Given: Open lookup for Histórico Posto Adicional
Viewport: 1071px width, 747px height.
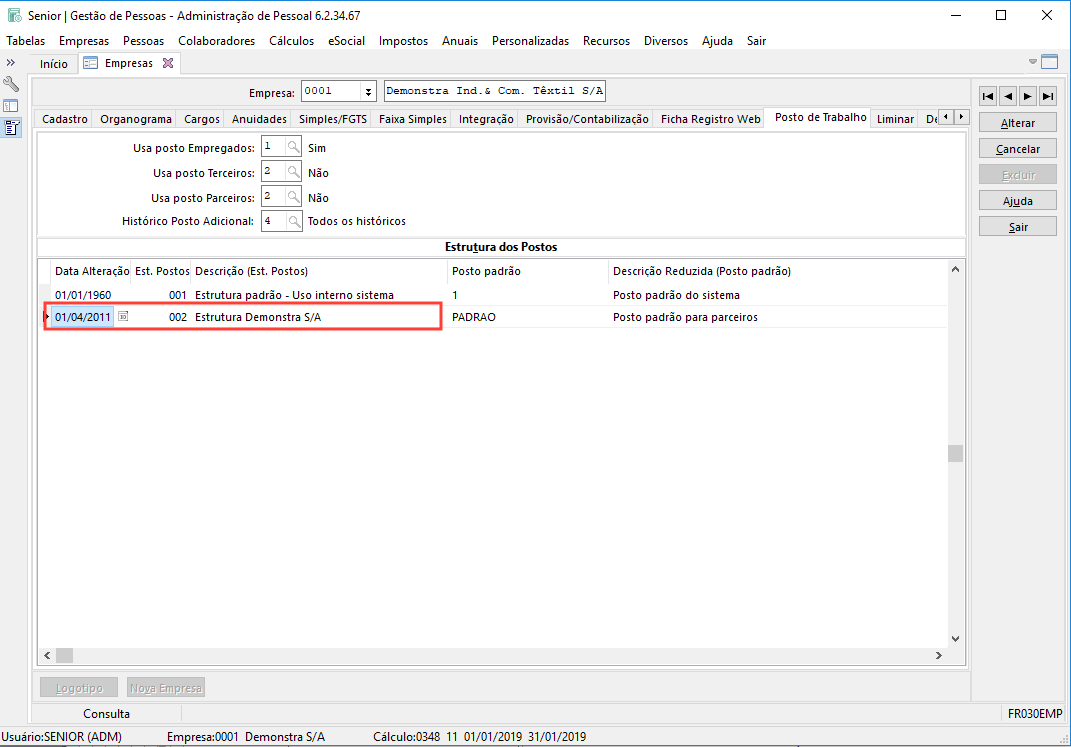Looking at the screenshot, I should (x=294, y=221).
